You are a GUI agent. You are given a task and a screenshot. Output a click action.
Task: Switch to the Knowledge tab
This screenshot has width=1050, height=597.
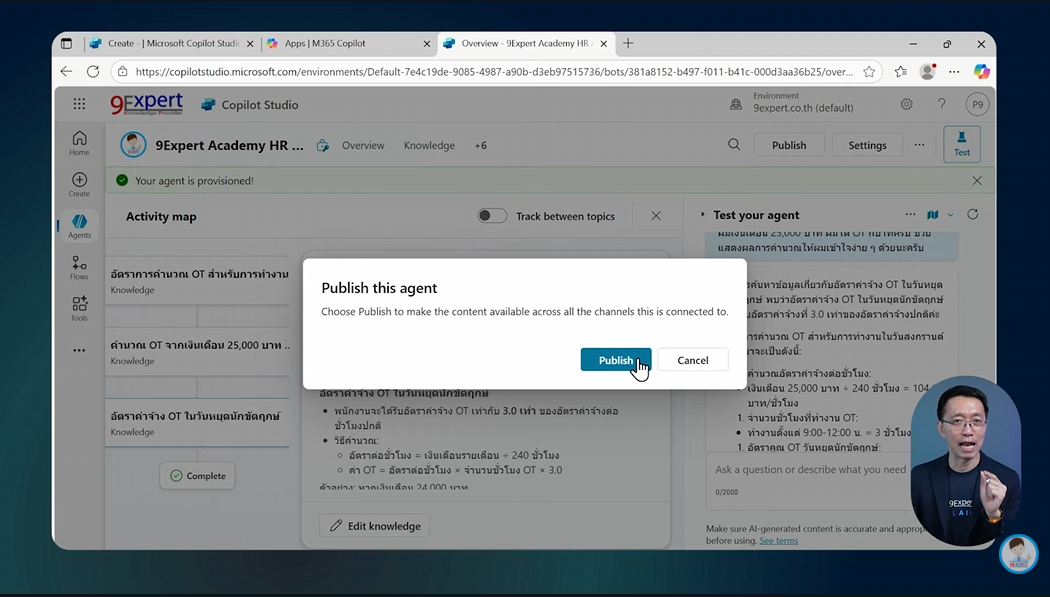[429, 145]
